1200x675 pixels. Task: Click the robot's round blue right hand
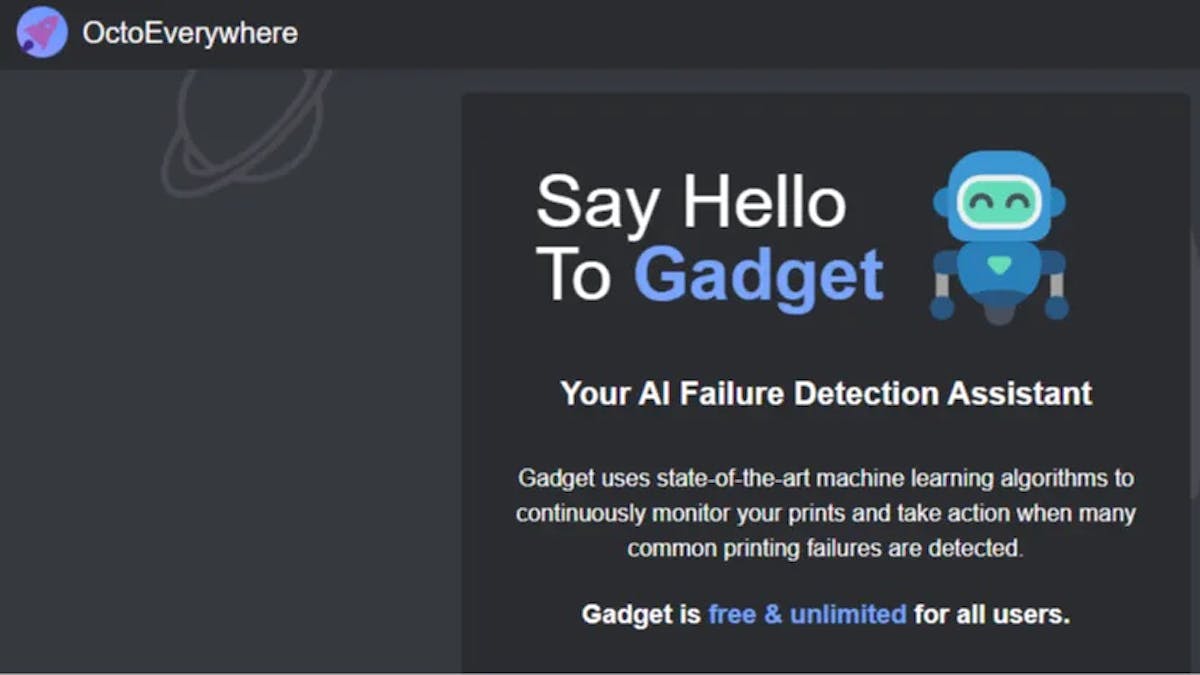[1056, 307]
